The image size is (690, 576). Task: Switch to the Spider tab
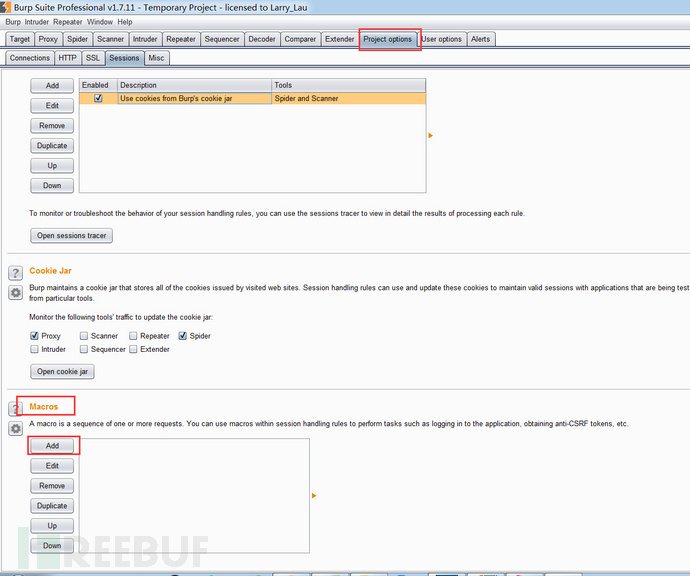77,39
